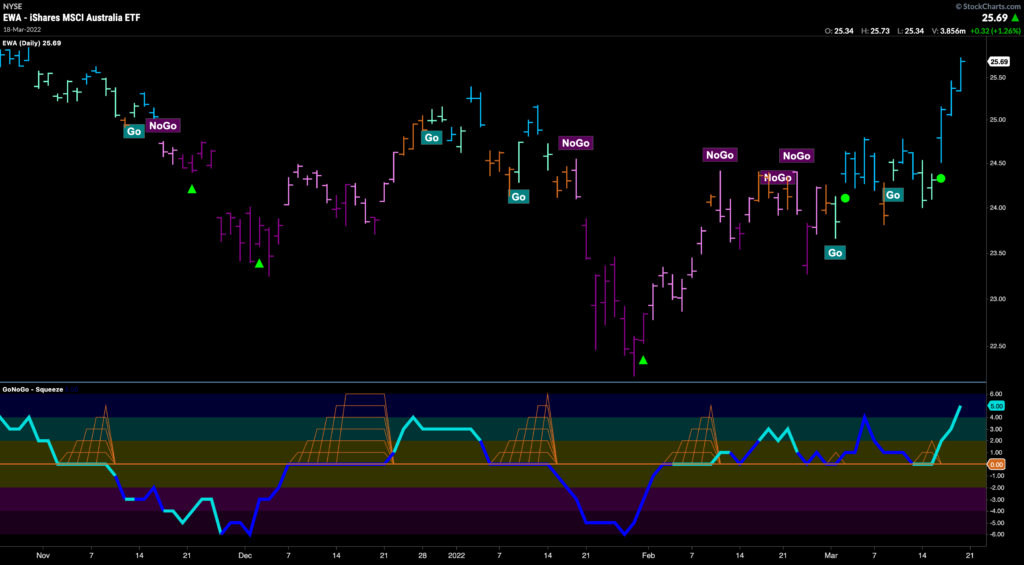Click the 25.69 current price tag on axis
Viewport: 1024px width, 565px height.
999,61
